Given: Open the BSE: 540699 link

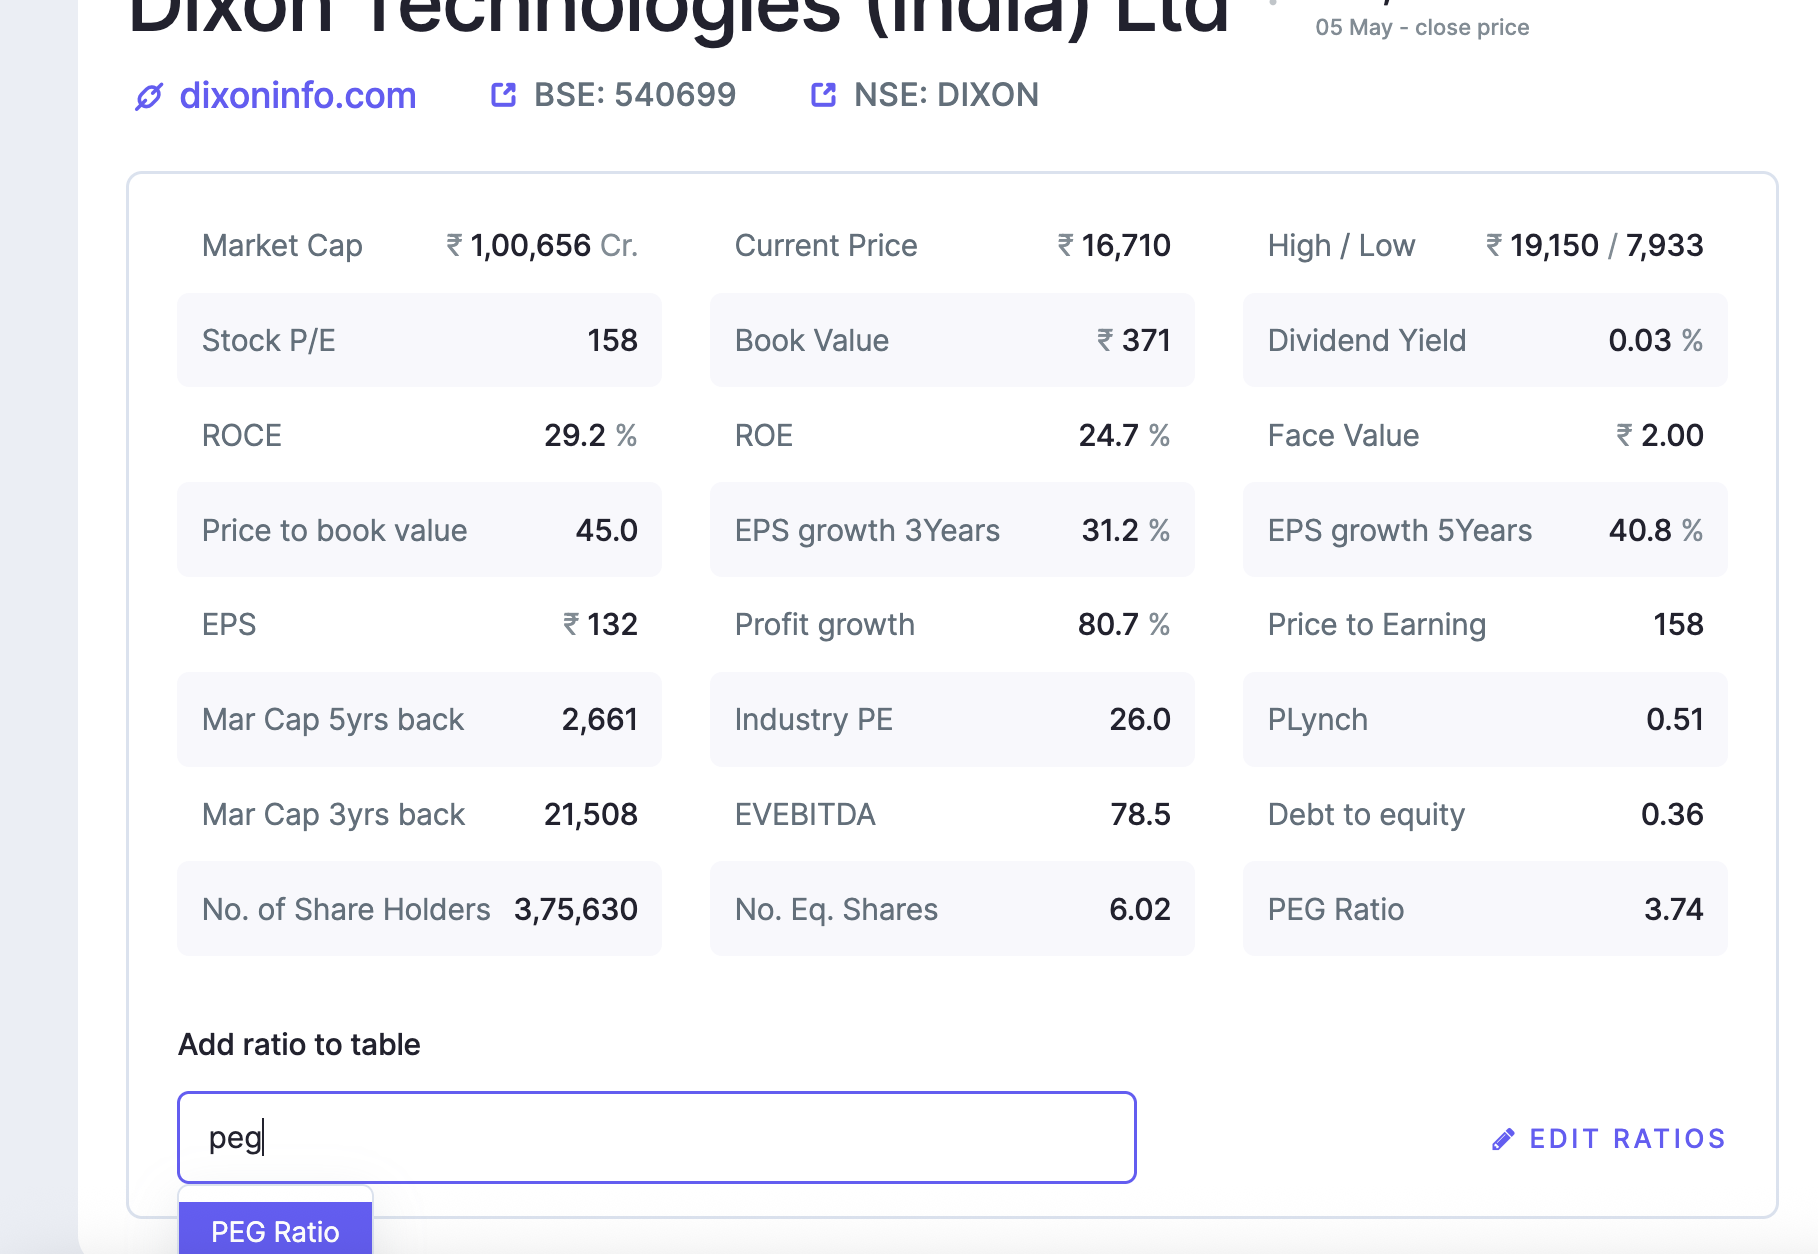Looking at the screenshot, I should 634,95.
